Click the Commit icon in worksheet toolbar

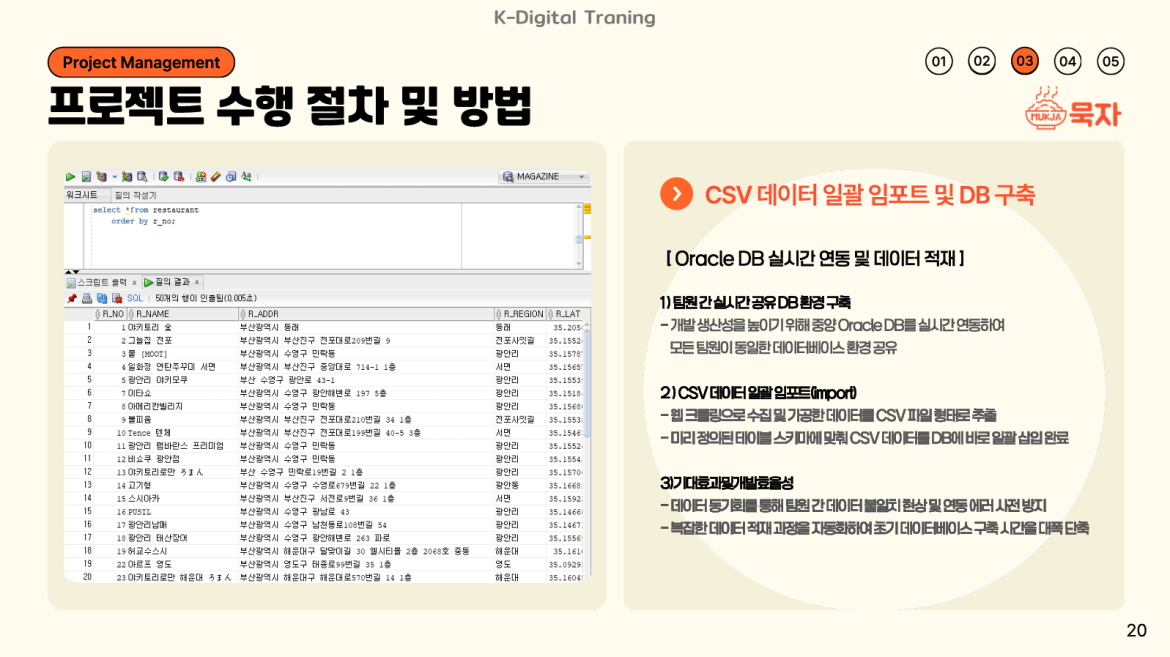pyautogui.click(x=163, y=177)
